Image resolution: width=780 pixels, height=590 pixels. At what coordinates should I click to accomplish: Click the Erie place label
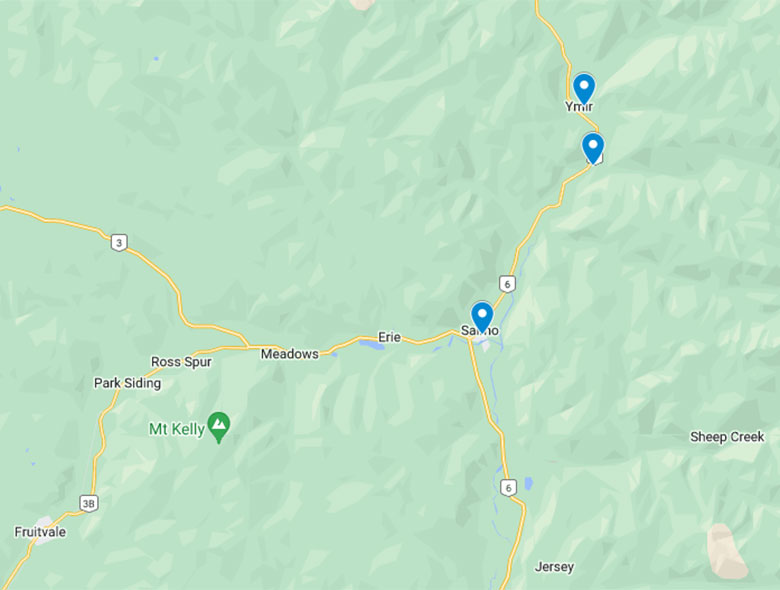coord(389,337)
